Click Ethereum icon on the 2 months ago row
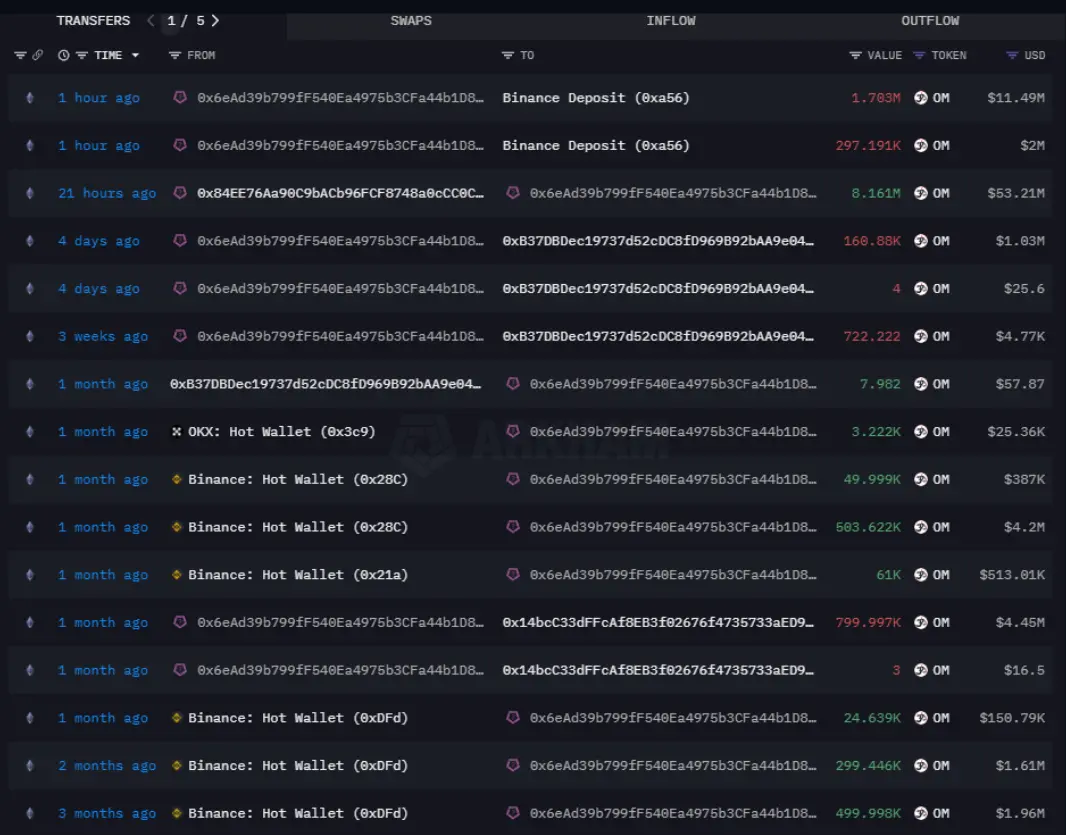Screen dimensions: 1066x835 pos(30,766)
